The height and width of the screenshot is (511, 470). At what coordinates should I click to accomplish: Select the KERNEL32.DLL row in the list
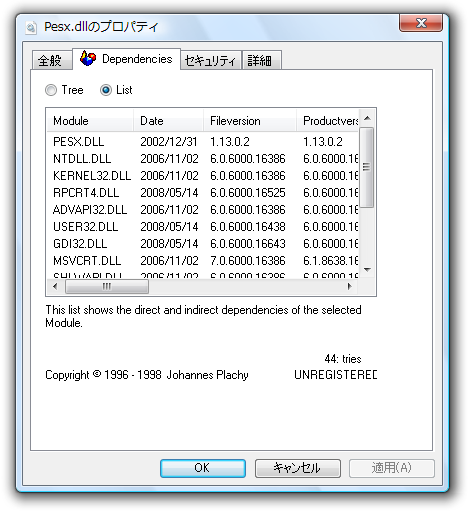(203, 176)
